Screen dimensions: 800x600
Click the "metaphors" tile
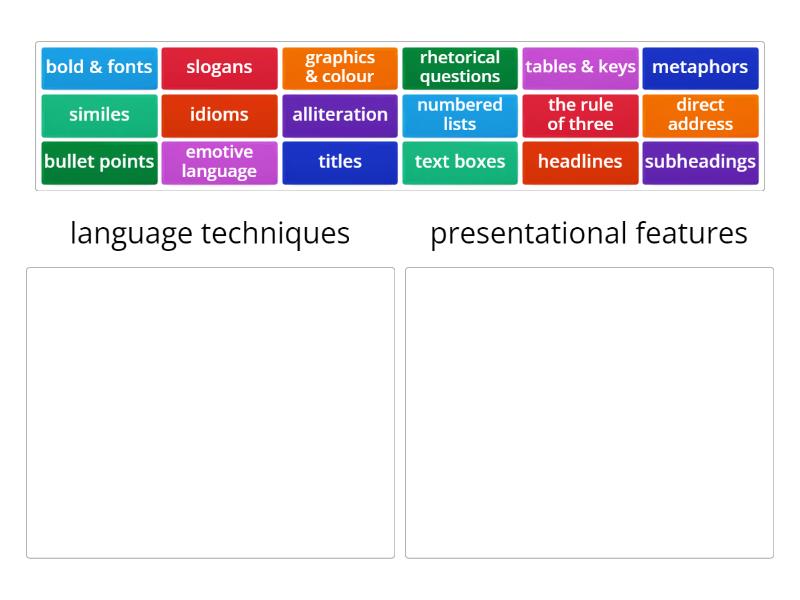pyautogui.click(x=700, y=68)
